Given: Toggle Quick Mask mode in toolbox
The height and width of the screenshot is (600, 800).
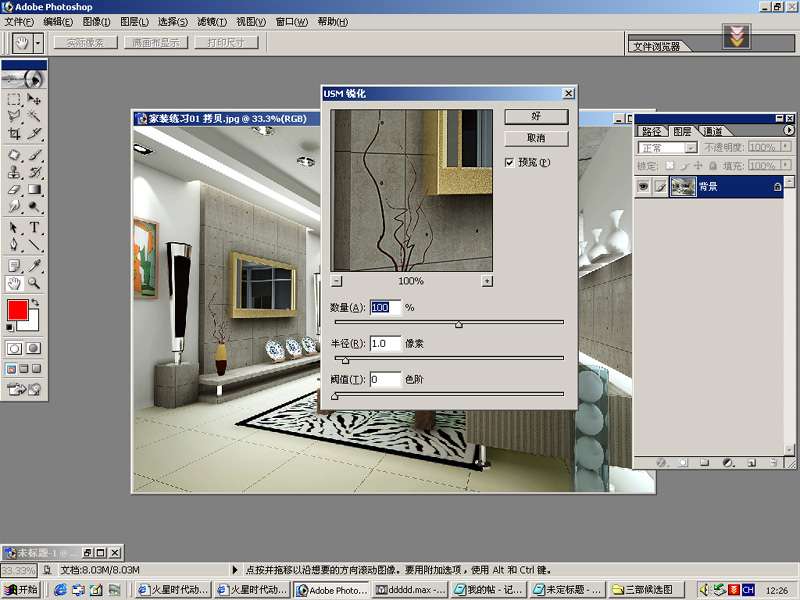Looking at the screenshot, I should coord(34,348).
